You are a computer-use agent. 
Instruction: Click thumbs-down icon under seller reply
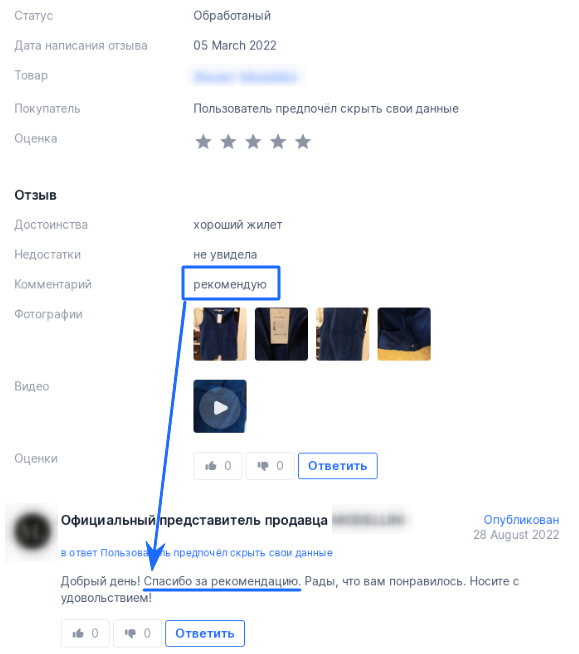[130, 633]
